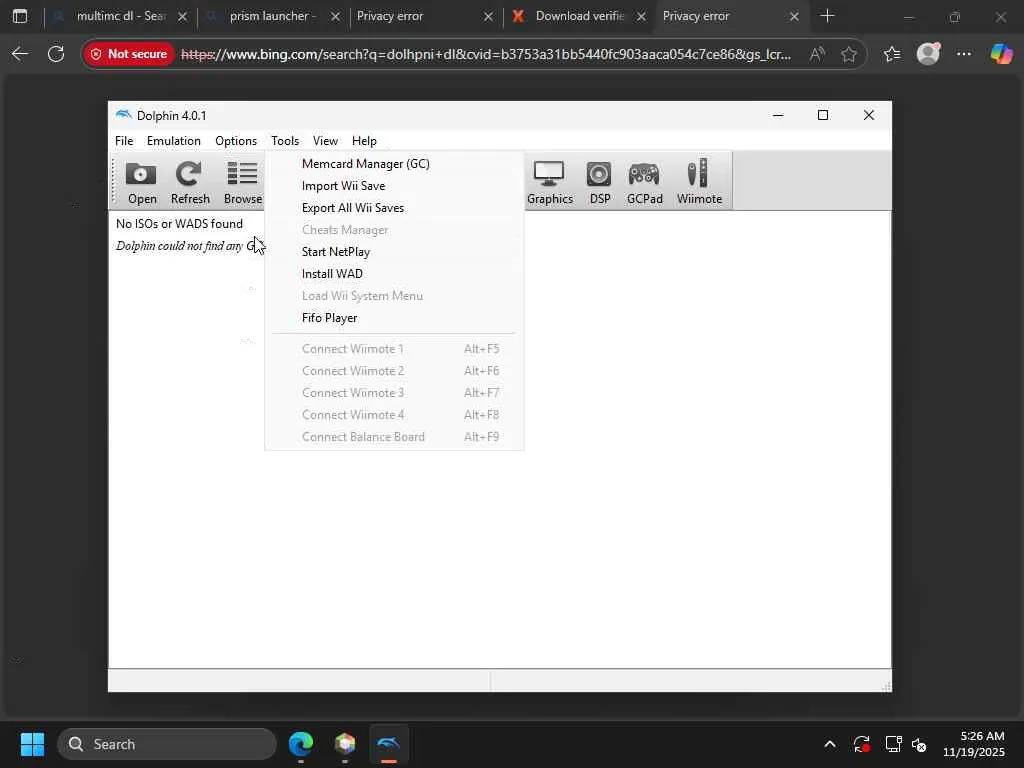Open the DSP audio settings icon
Viewport: 1024px width, 768px height.
(x=600, y=182)
